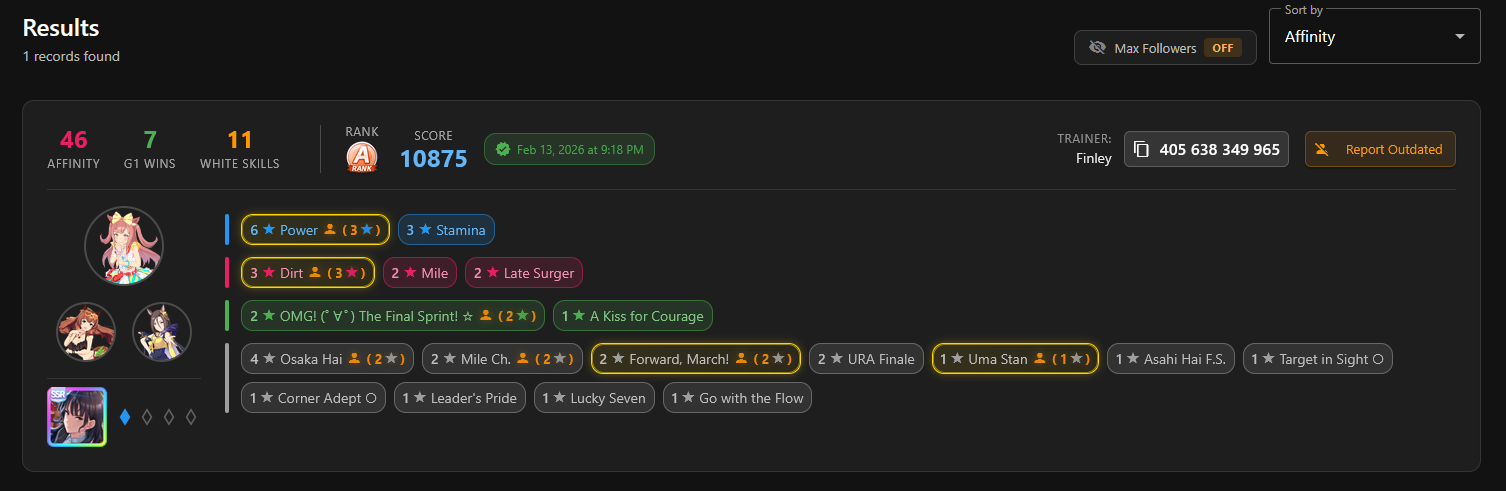Click the Results heading

point(61,27)
